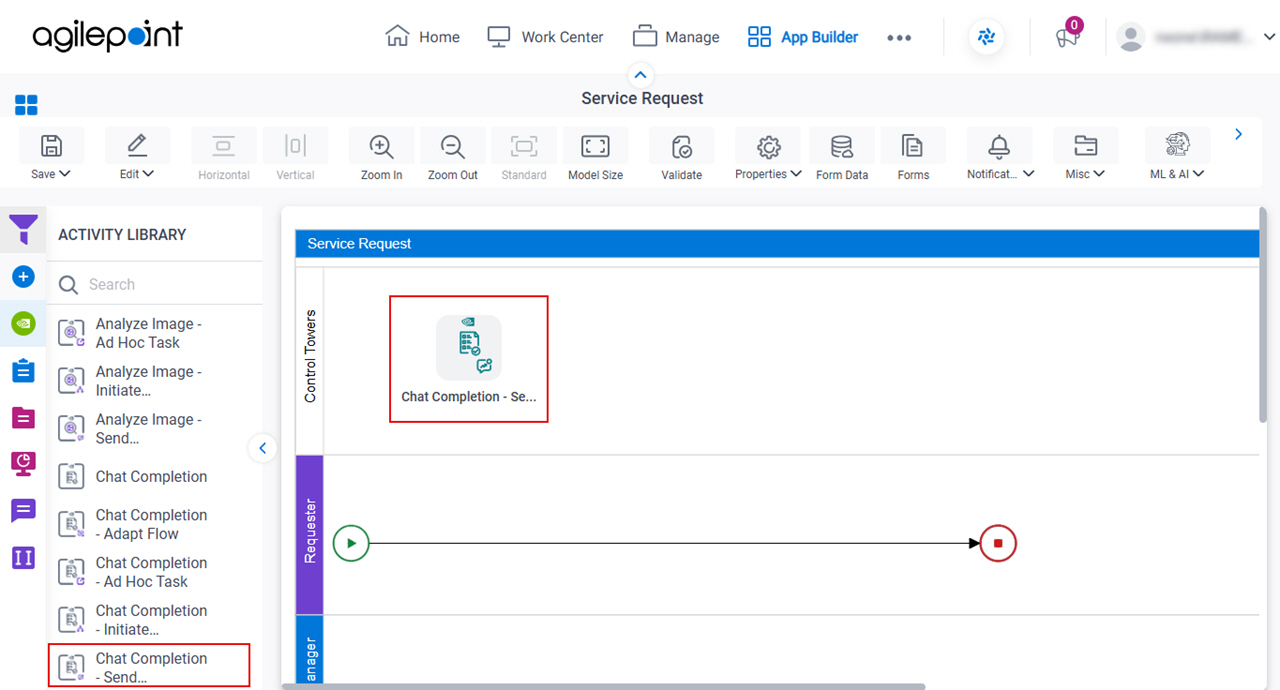
Task: Select the Control Towers swimlane header
Action: [310, 360]
